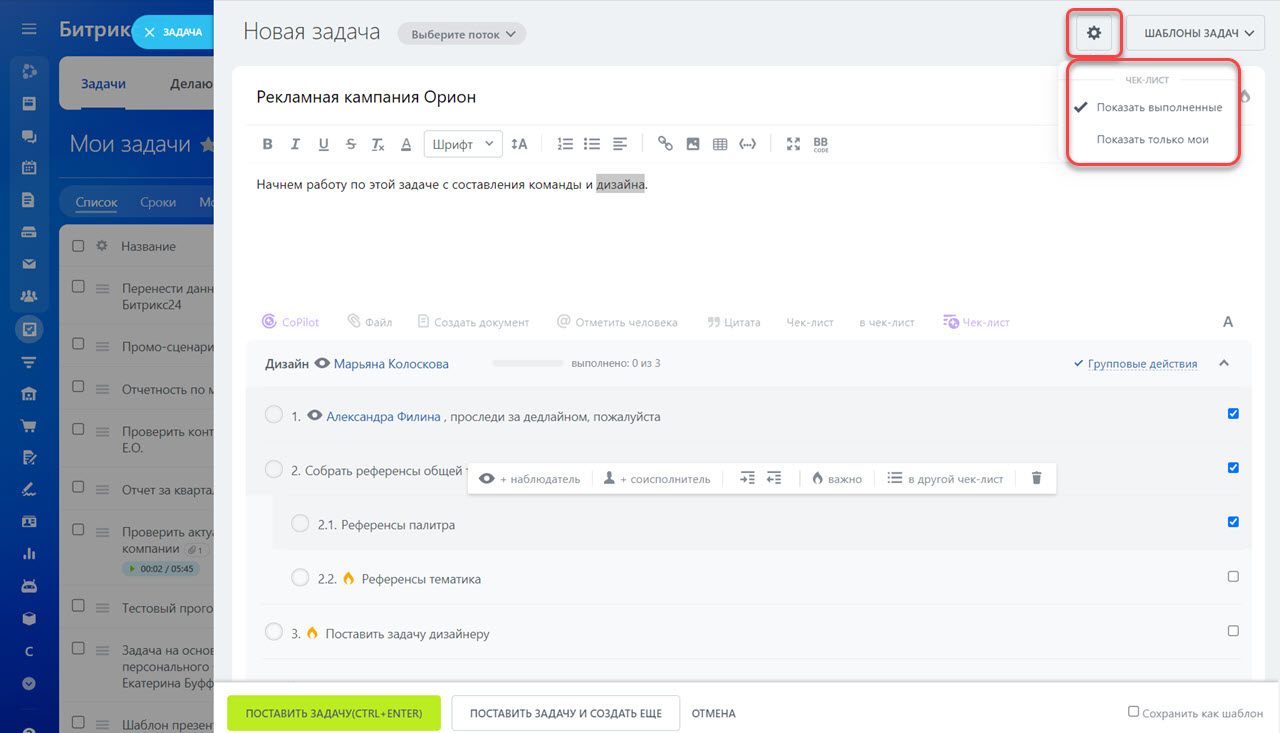Screen dimensions: 1280x733
Task: Apply italic formatting in the editor toolbar
Action: 295,144
